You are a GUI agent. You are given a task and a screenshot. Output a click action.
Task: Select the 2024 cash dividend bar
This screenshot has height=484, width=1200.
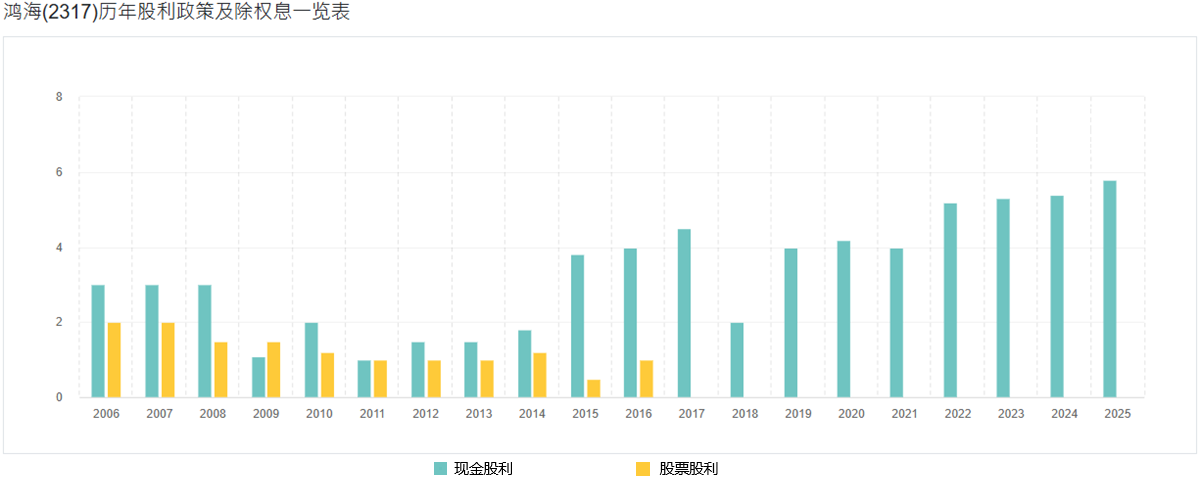click(x=1057, y=297)
